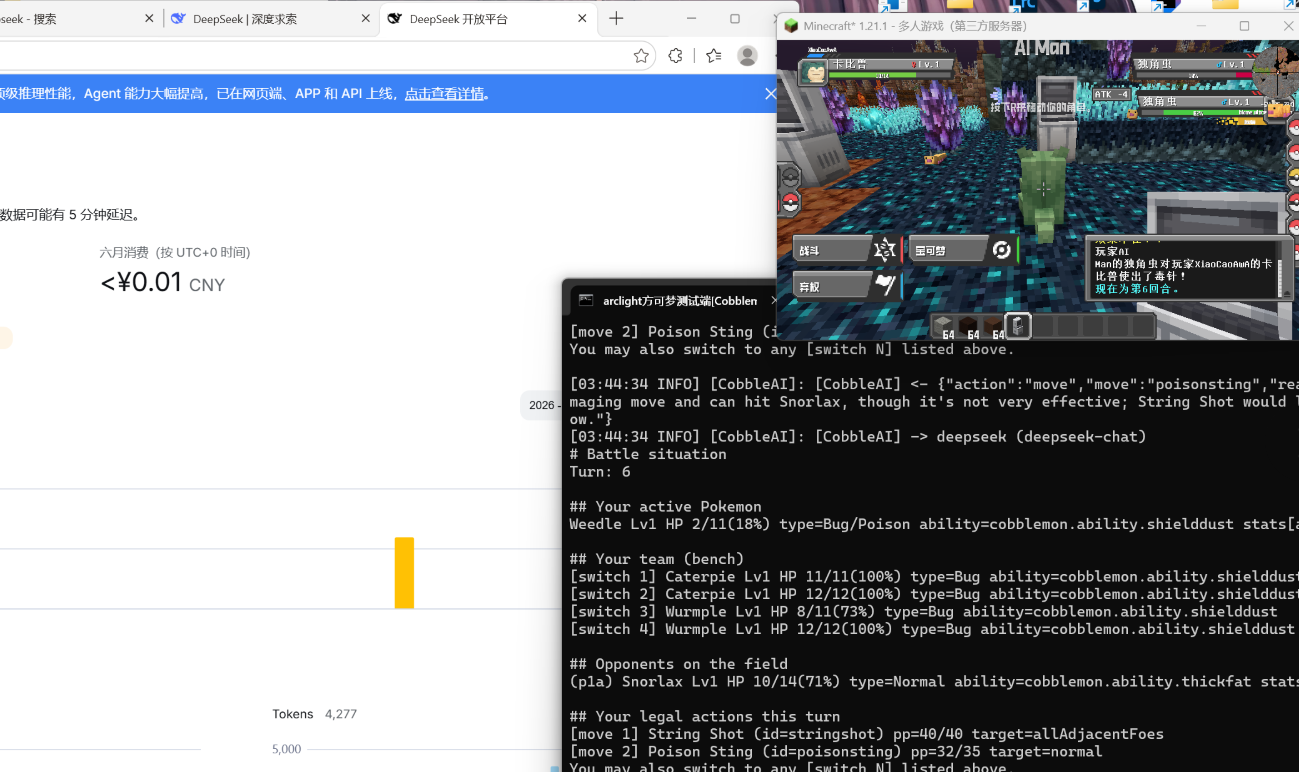Click the '[switch 4] Wurmple' console line

(932, 629)
